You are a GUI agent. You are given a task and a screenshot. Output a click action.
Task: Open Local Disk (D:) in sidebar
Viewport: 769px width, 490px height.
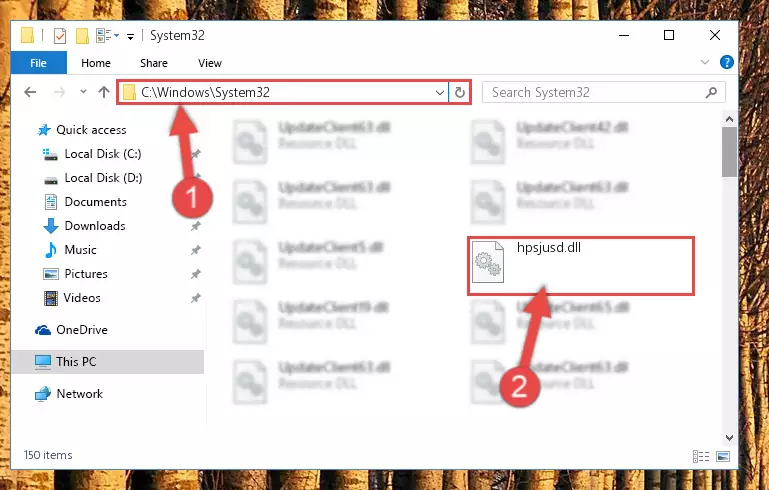click(103, 178)
